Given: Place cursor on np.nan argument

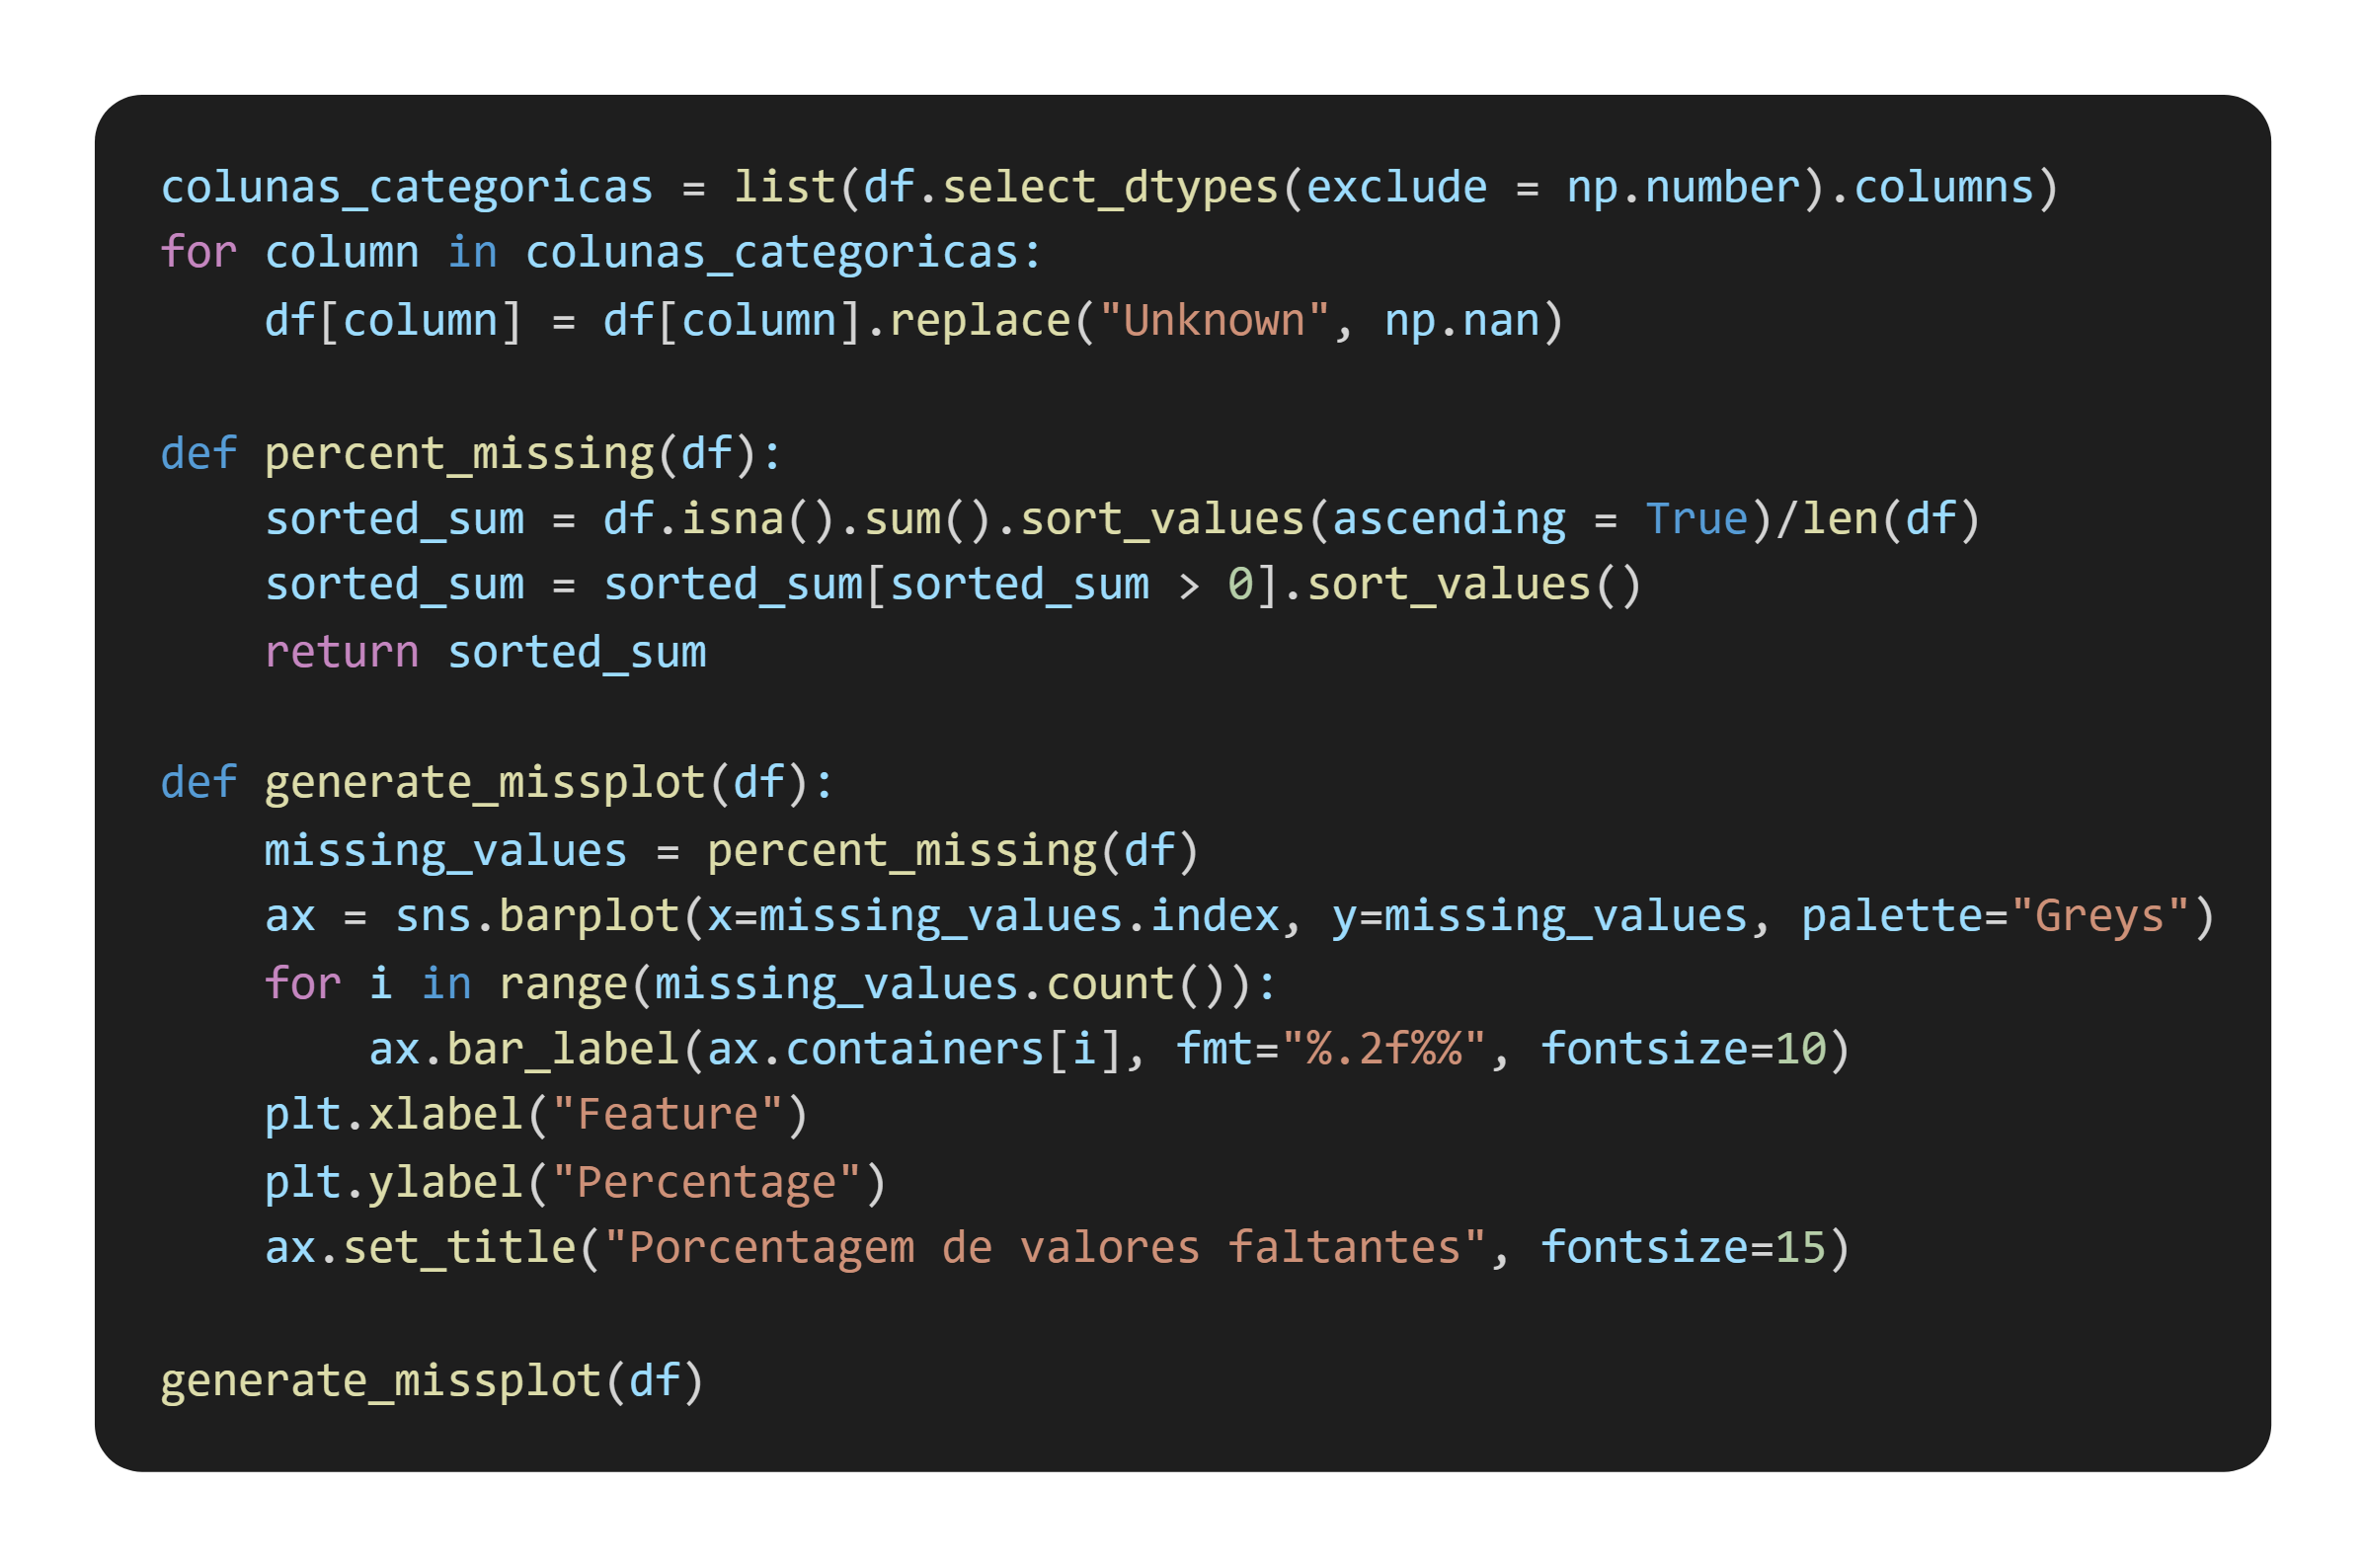Looking at the screenshot, I should (1462, 321).
